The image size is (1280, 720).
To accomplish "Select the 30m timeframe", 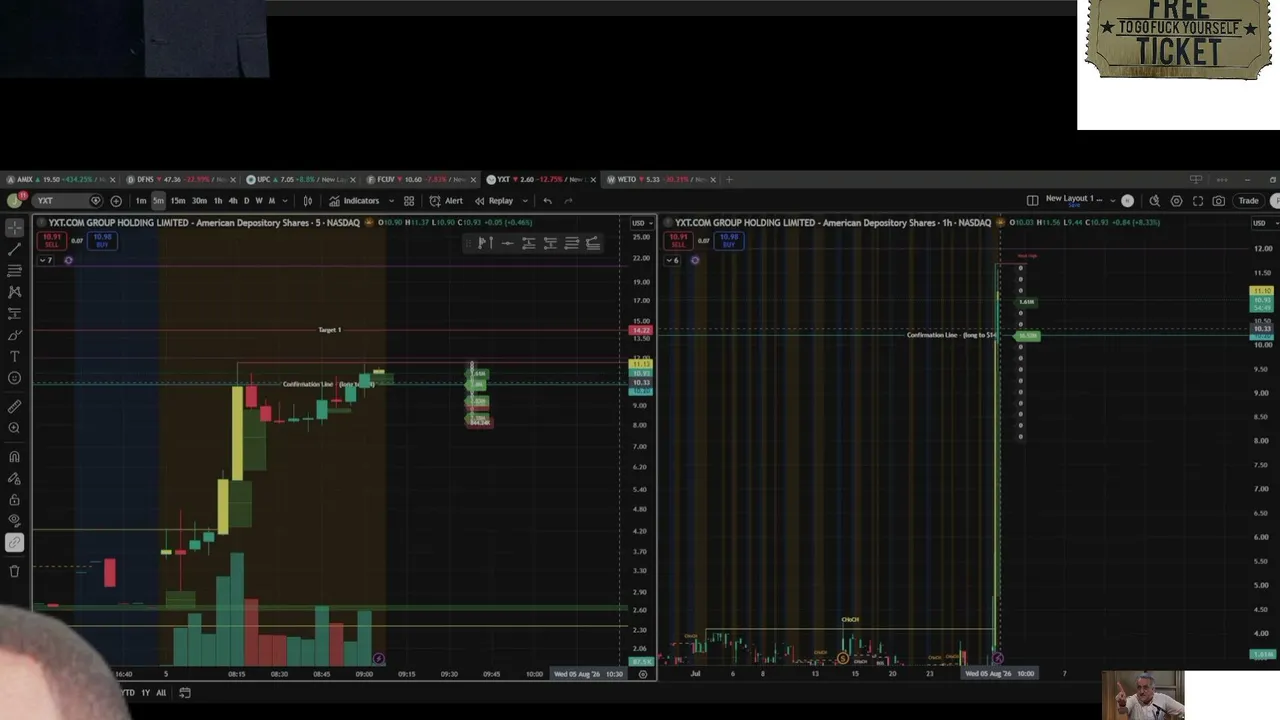I will click(199, 201).
